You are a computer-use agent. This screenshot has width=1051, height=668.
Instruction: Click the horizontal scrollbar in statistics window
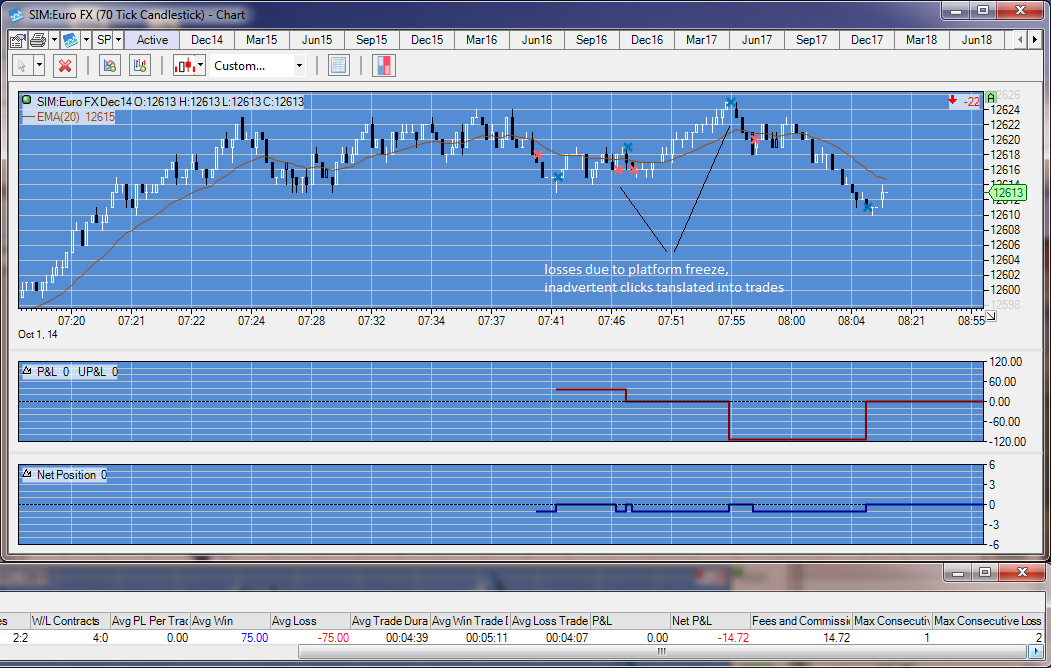pyautogui.click(x=662, y=651)
